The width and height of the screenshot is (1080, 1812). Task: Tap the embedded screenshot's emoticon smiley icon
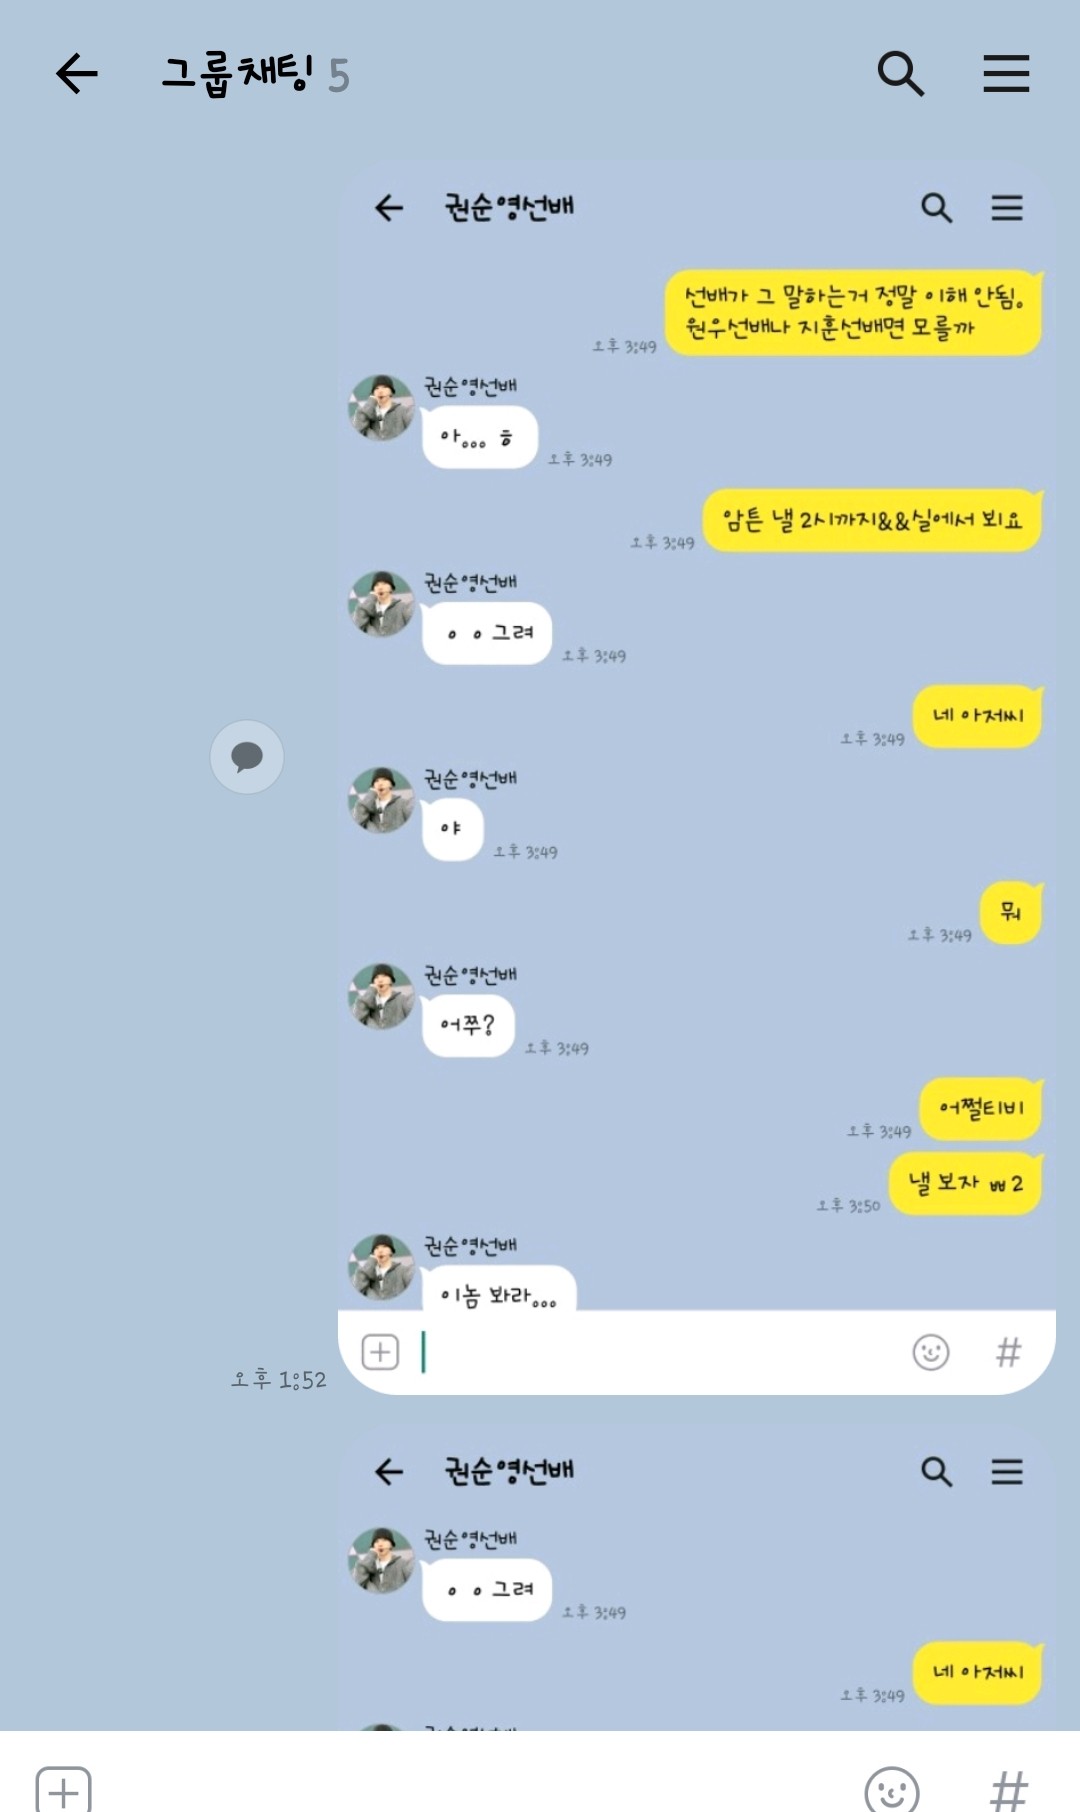pos(931,1352)
